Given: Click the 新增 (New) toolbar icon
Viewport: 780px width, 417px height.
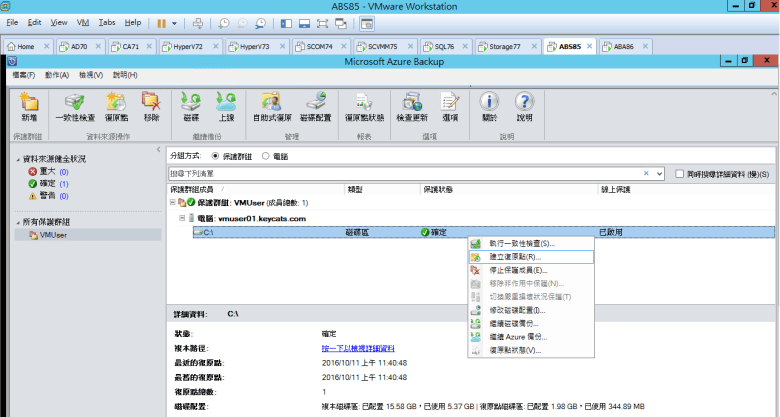Looking at the screenshot, I should click(29, 105).
